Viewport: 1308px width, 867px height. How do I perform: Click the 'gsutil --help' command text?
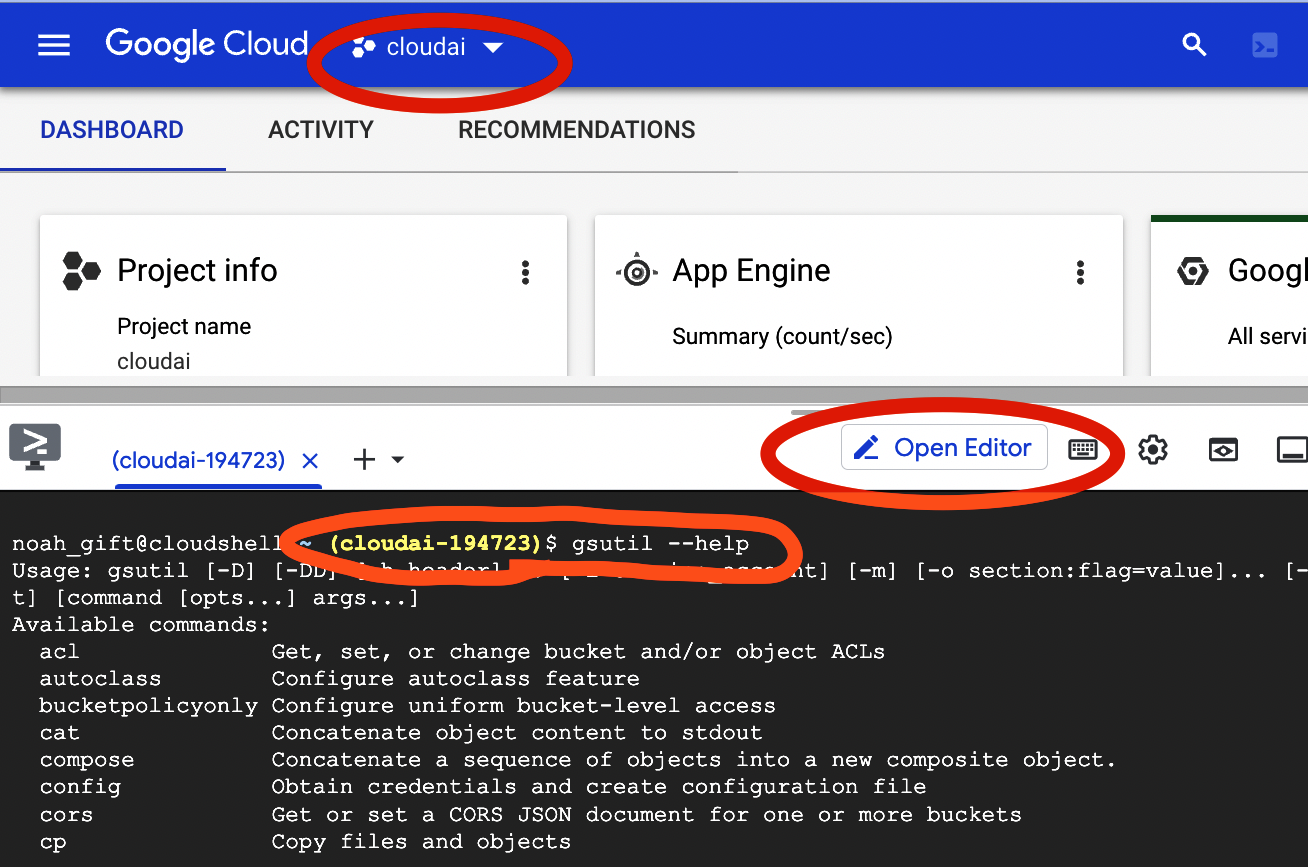tap(661, 544)
